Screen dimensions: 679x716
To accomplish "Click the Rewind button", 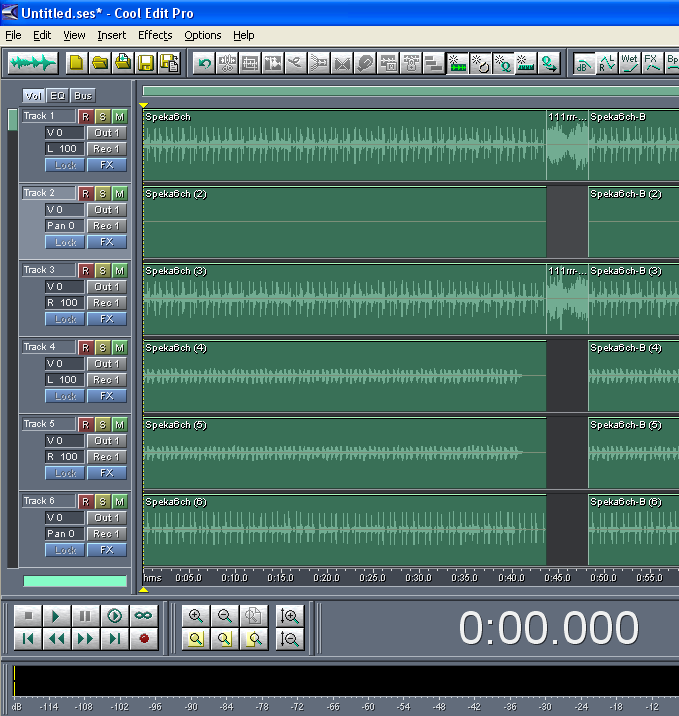I will pos(56,638).
